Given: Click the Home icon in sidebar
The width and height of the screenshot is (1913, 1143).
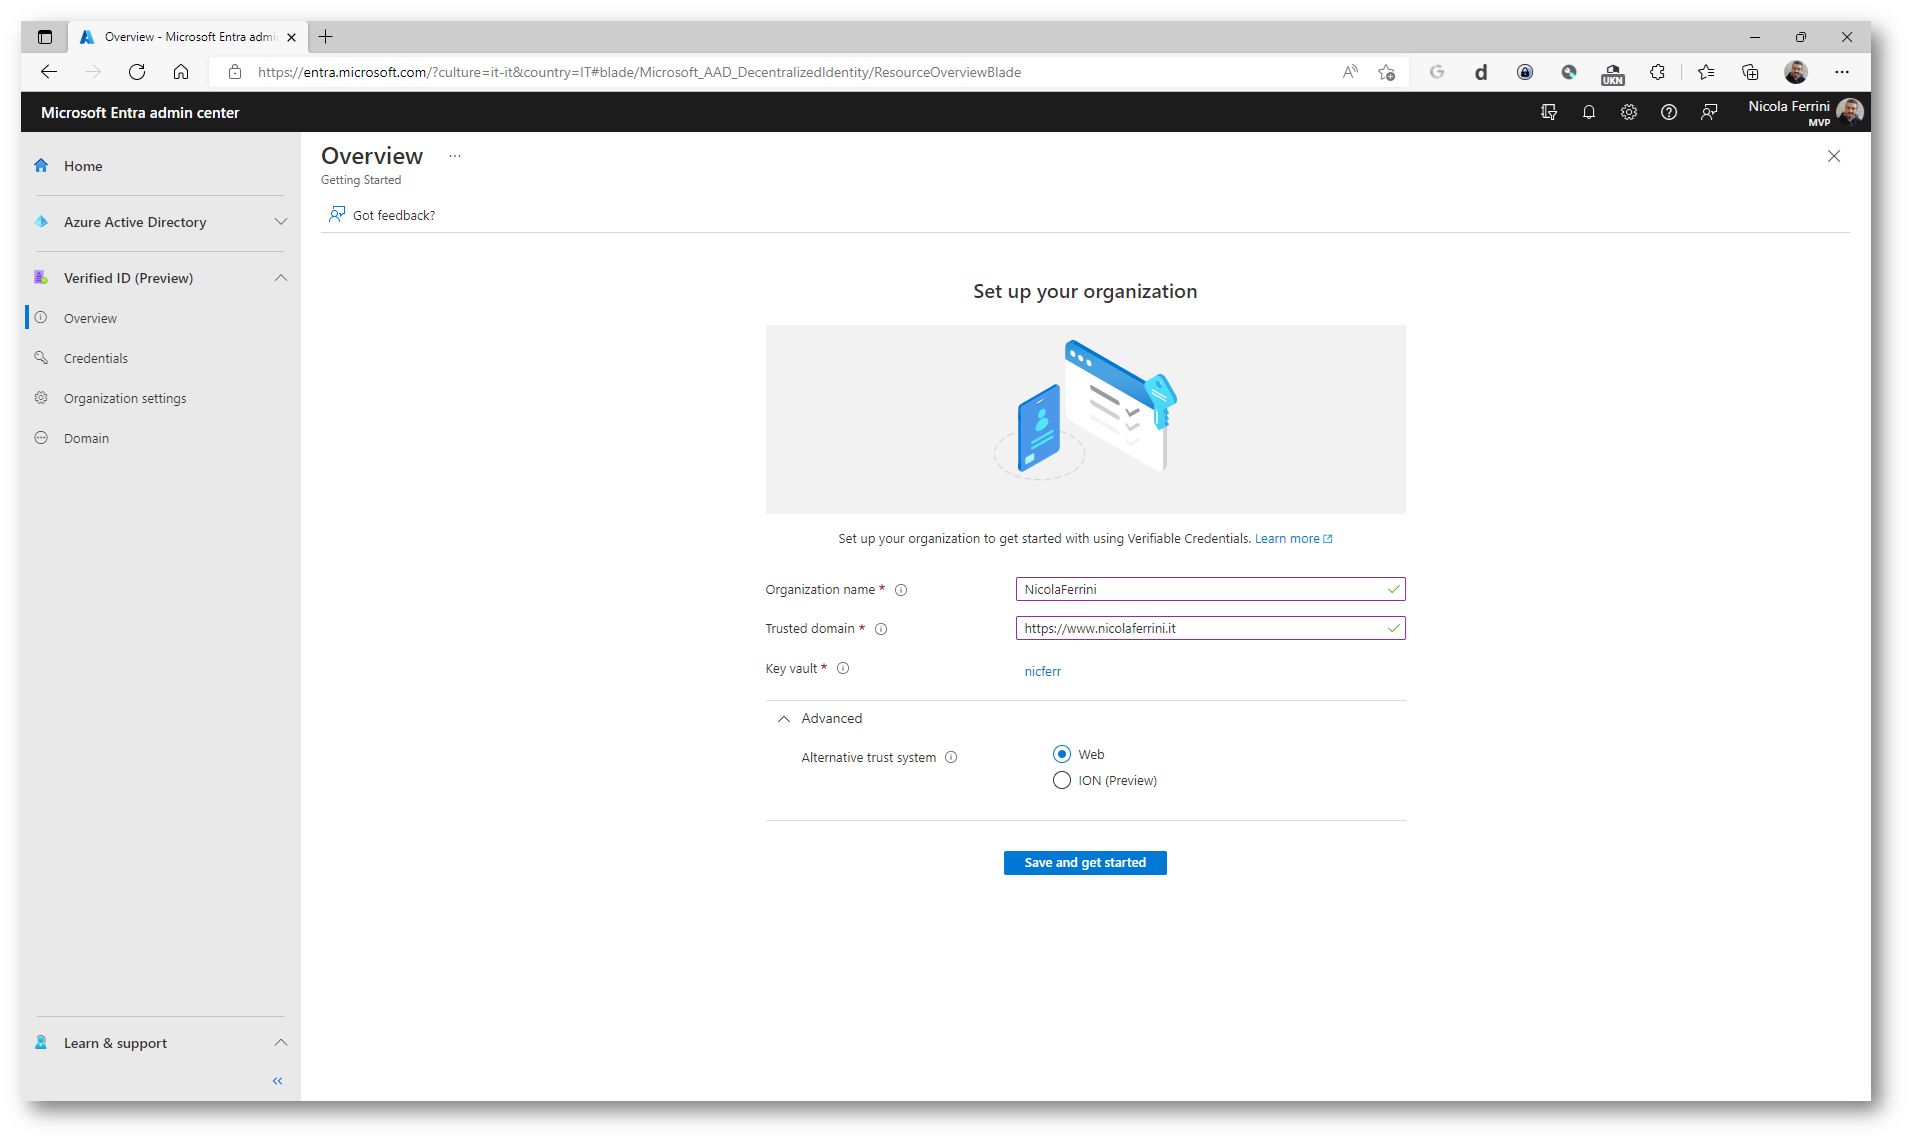Looking at the screenshot, I should click(x=41, y=166).
